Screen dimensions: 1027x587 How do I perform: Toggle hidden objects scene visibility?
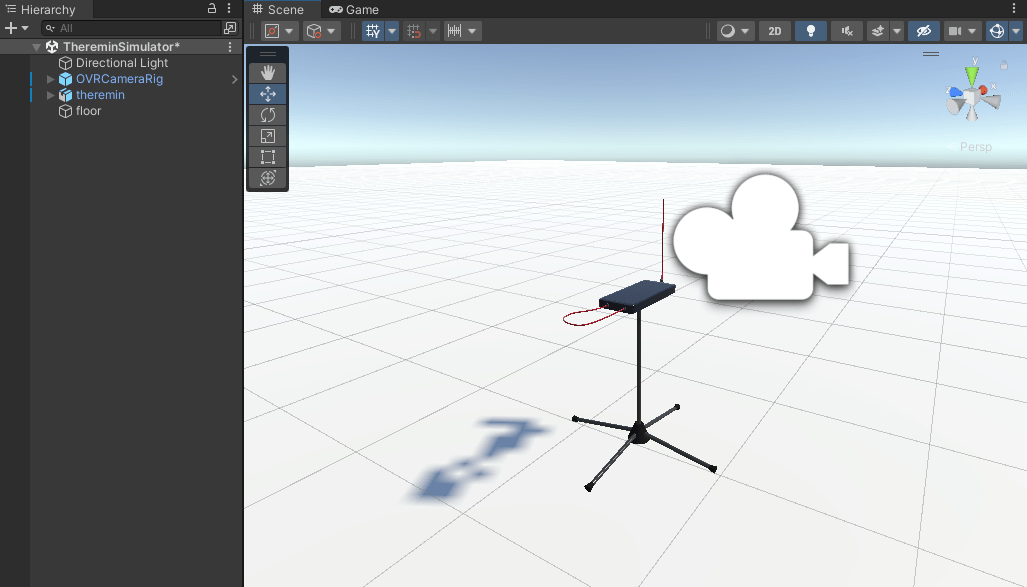[924, 31]
